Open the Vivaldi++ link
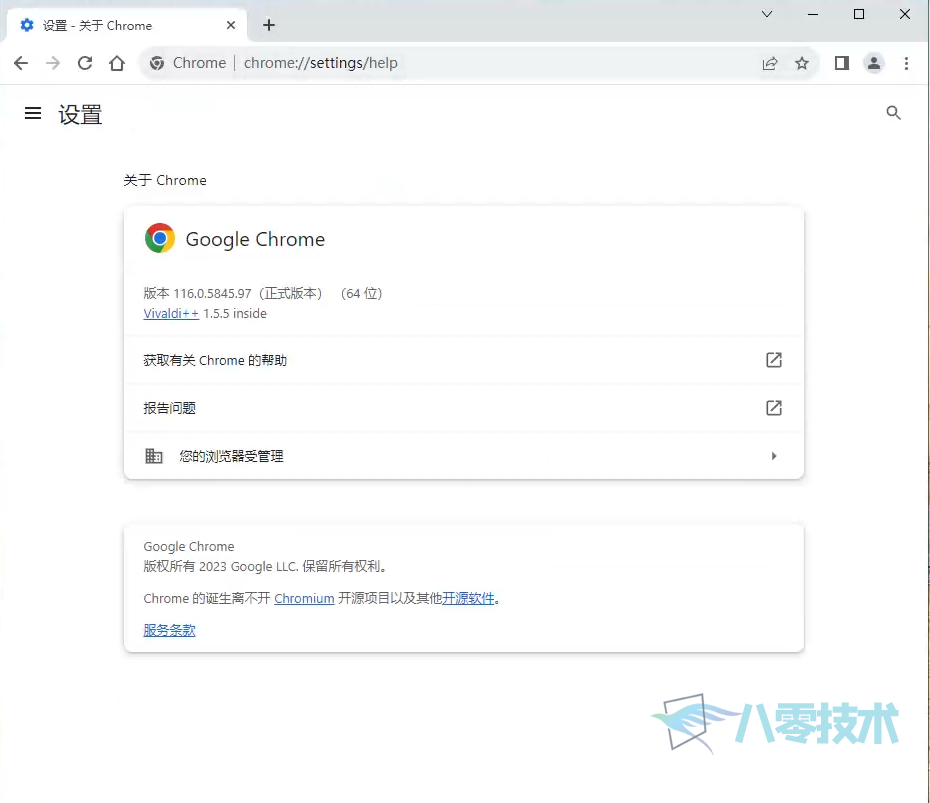The image size is (930, 803). (171, 313)
